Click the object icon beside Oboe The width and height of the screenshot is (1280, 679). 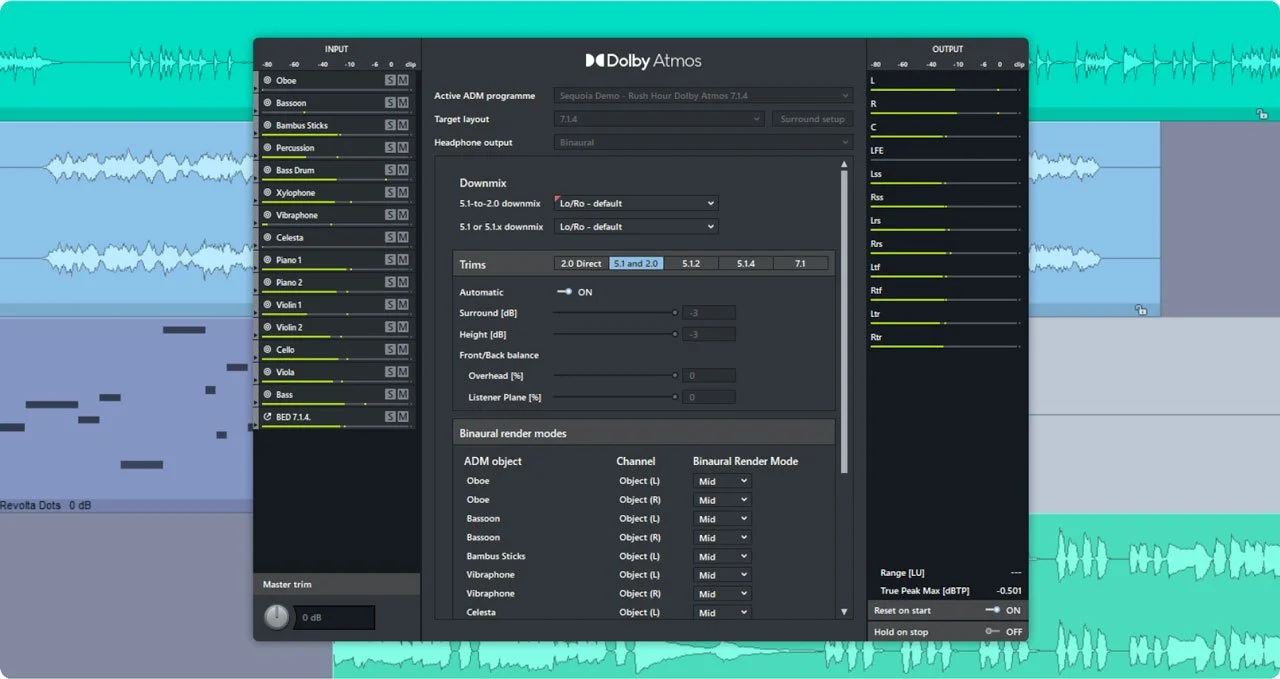point(267,80)
